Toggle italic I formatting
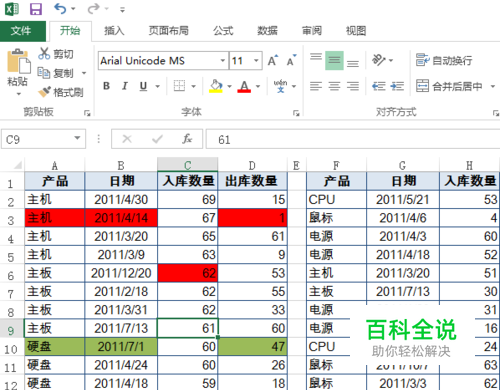The height and width of the screenshot is (390, 500). coord(125,86)
